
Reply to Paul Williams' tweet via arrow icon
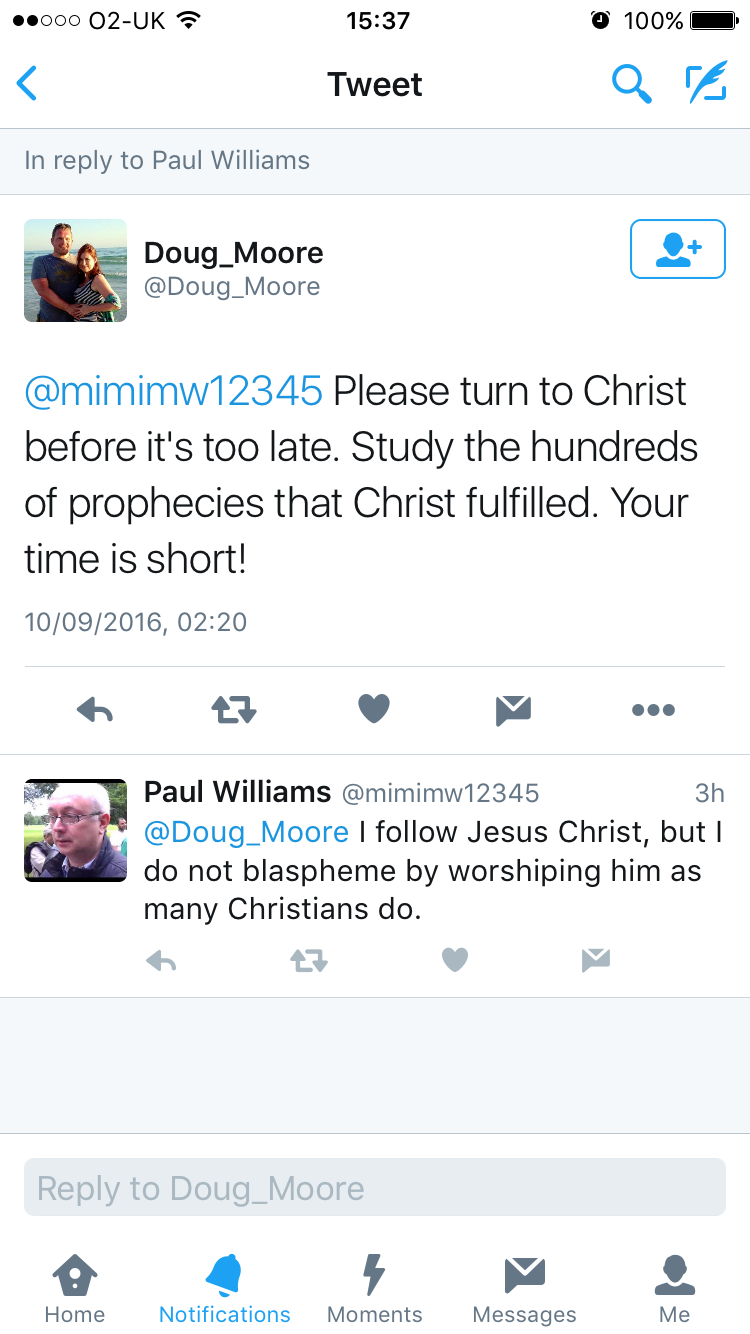tap(161, 961)
